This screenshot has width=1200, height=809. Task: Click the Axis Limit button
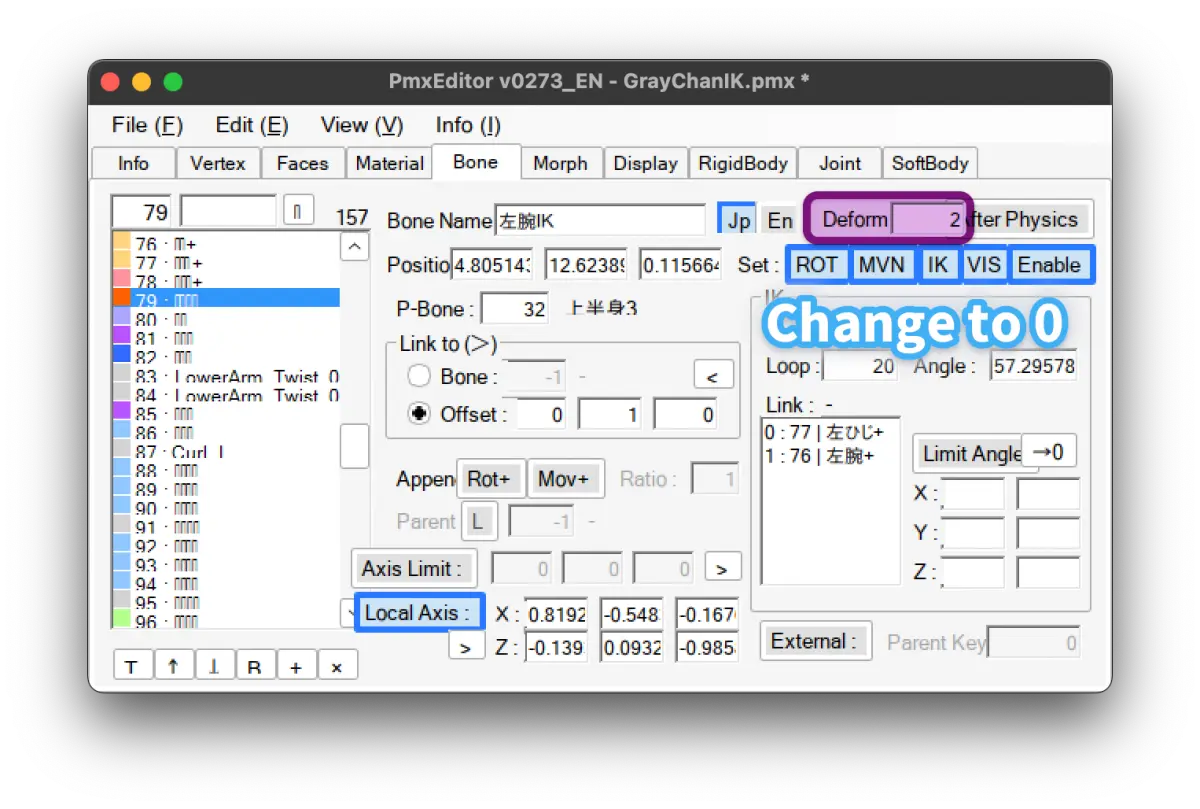414,568
